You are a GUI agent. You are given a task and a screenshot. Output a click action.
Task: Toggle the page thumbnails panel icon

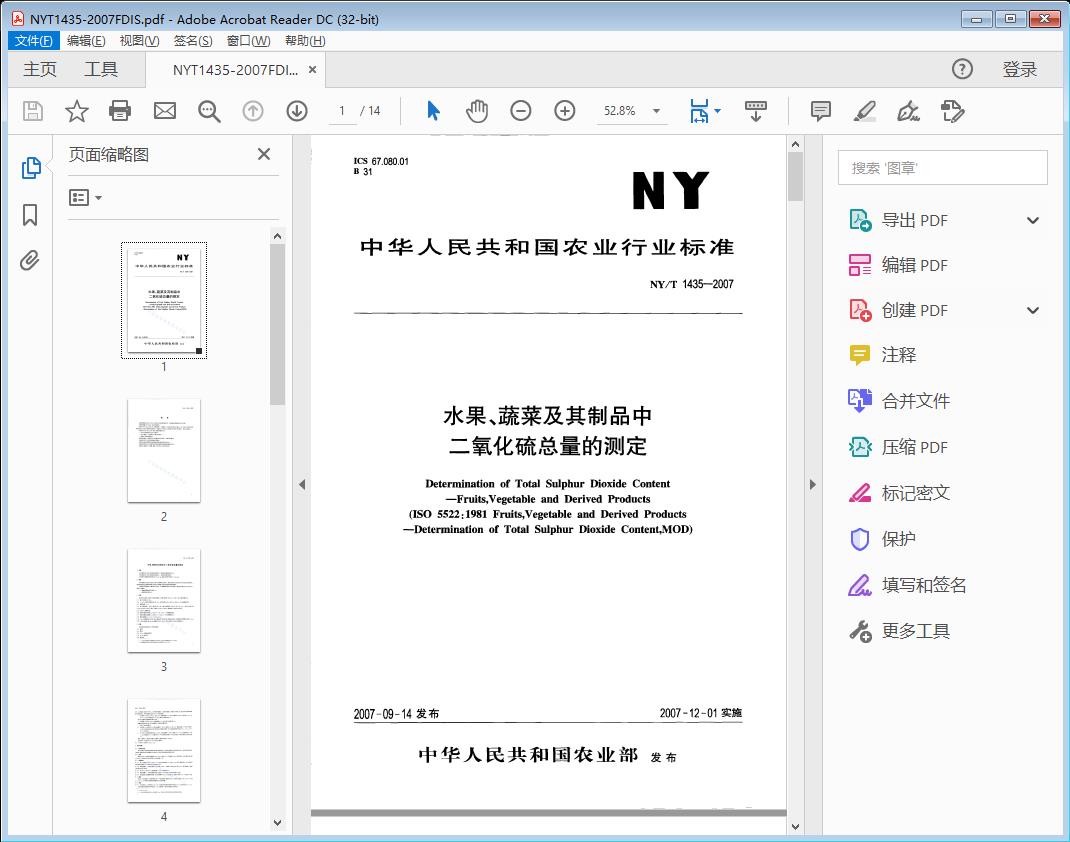tap(30, 168)
